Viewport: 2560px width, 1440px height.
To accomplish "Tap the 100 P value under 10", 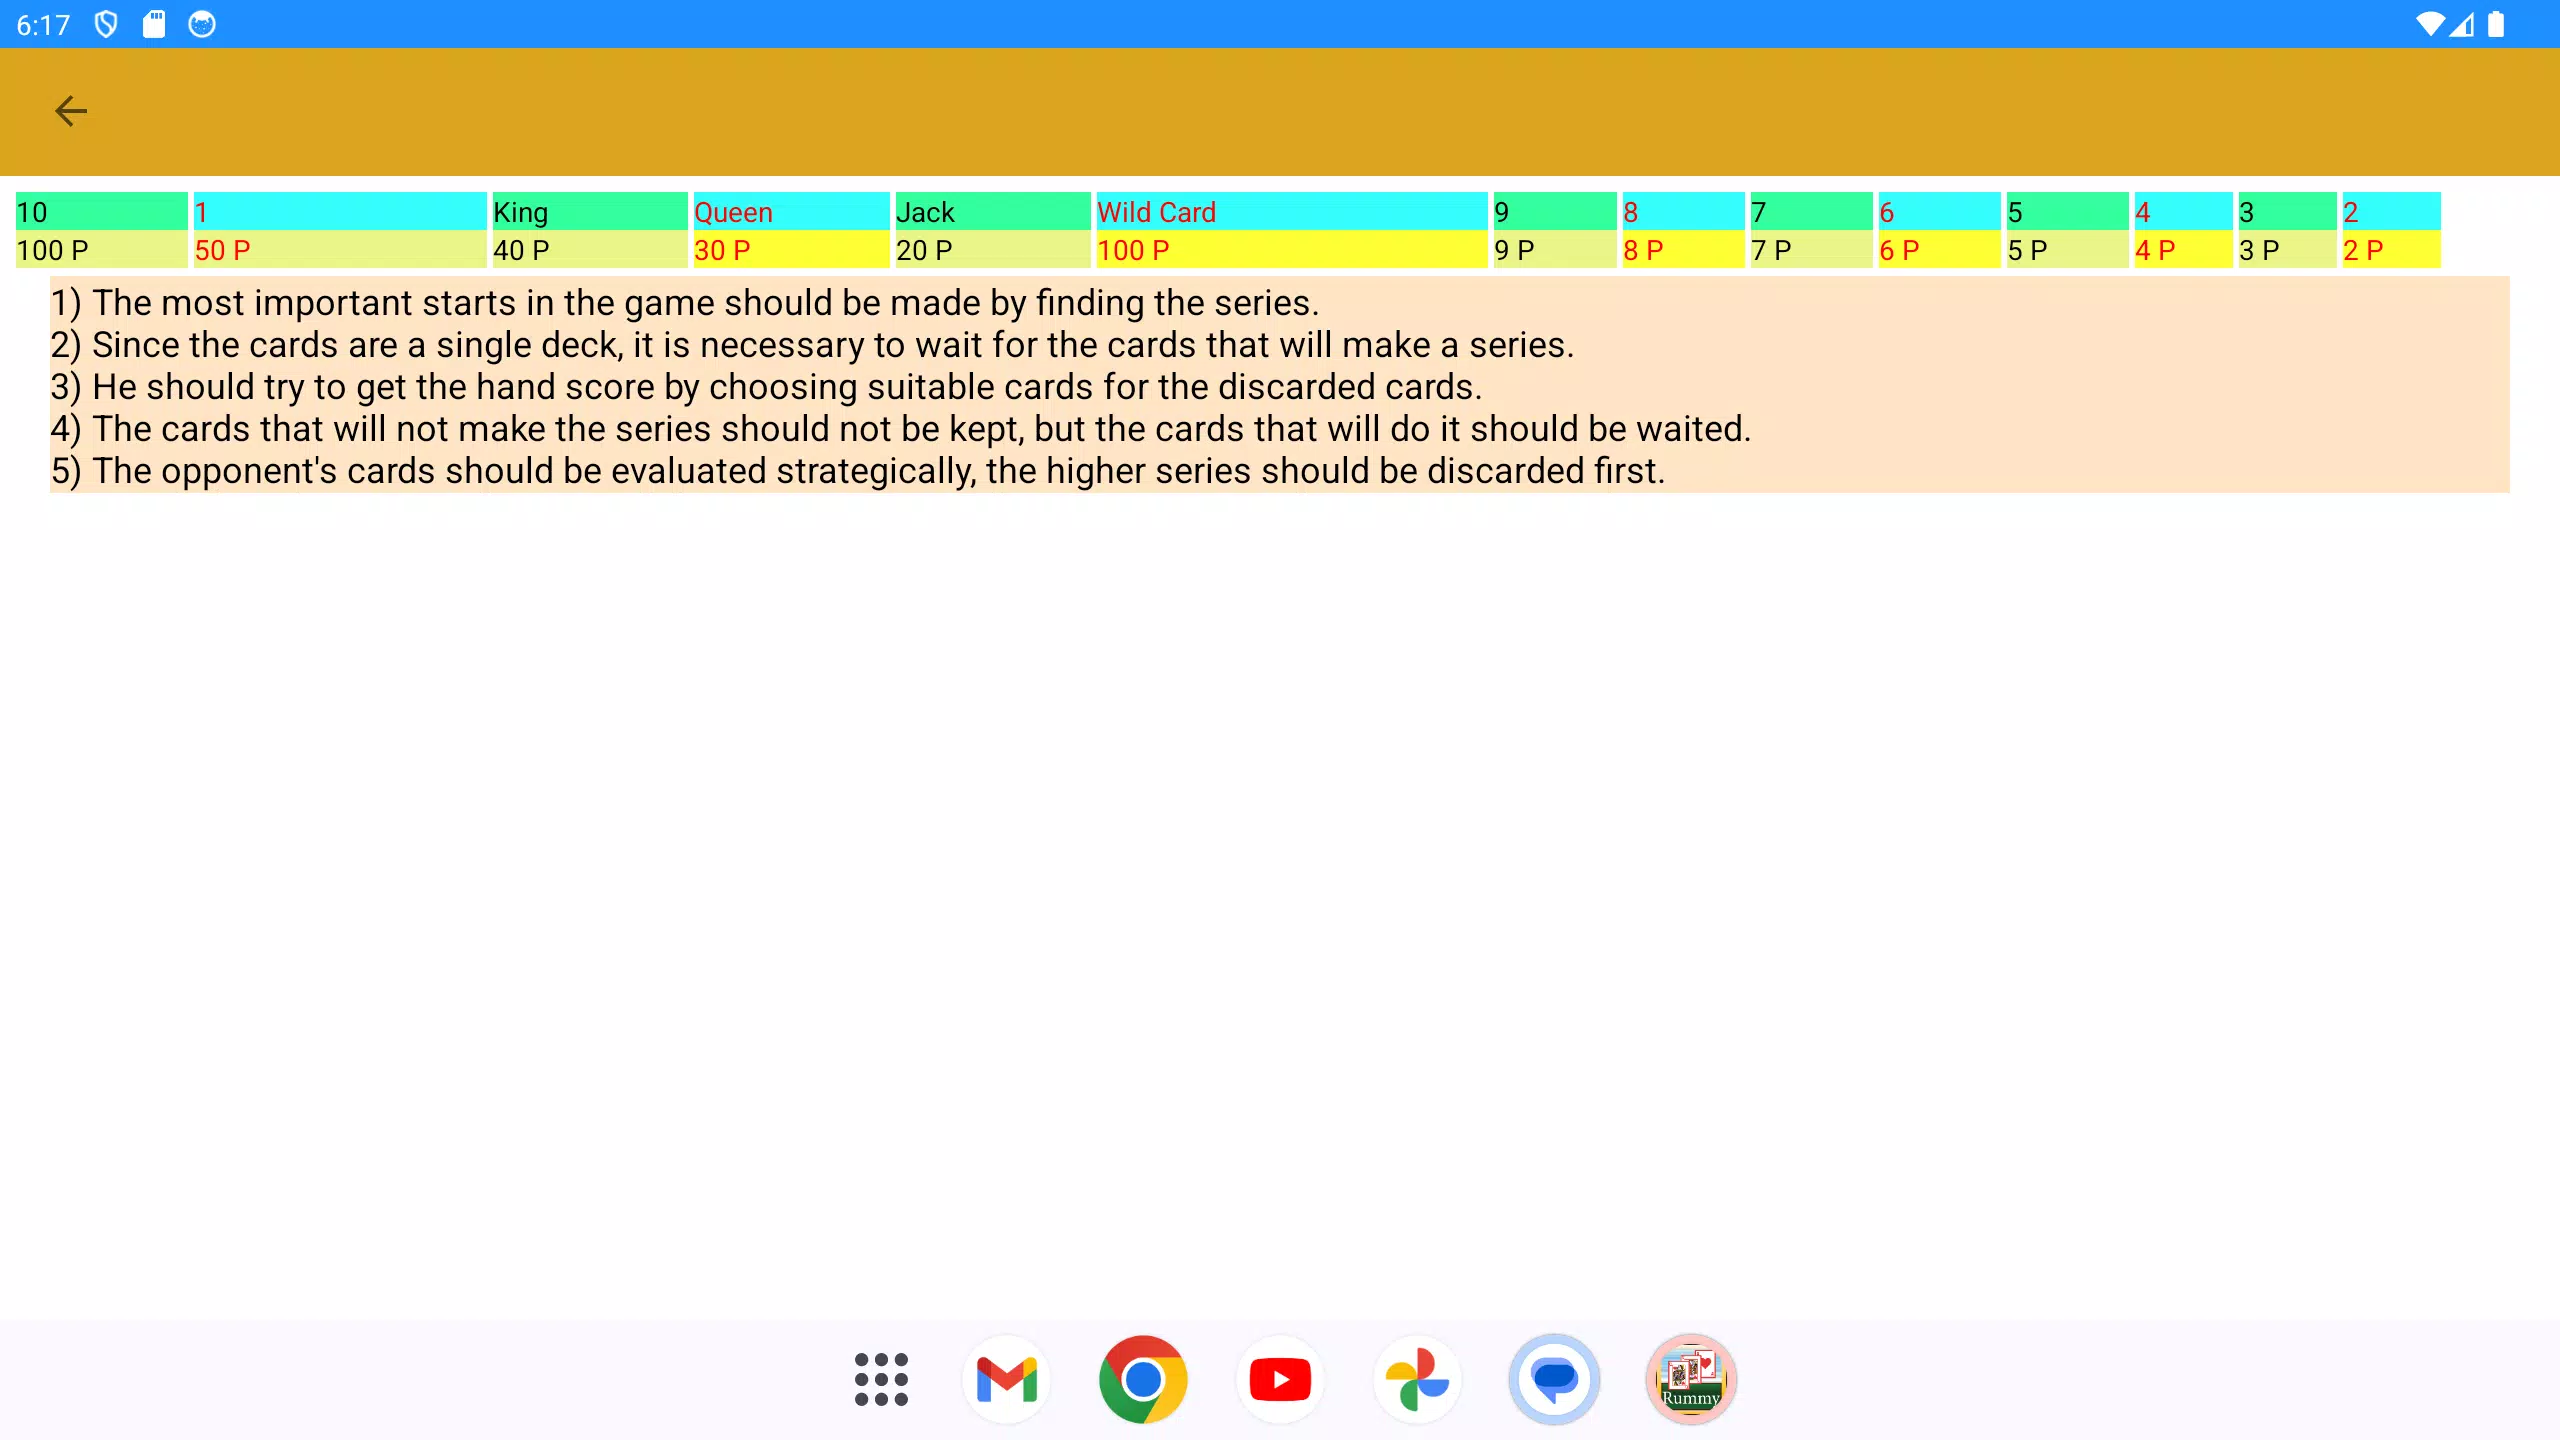I will pos(100,250).
